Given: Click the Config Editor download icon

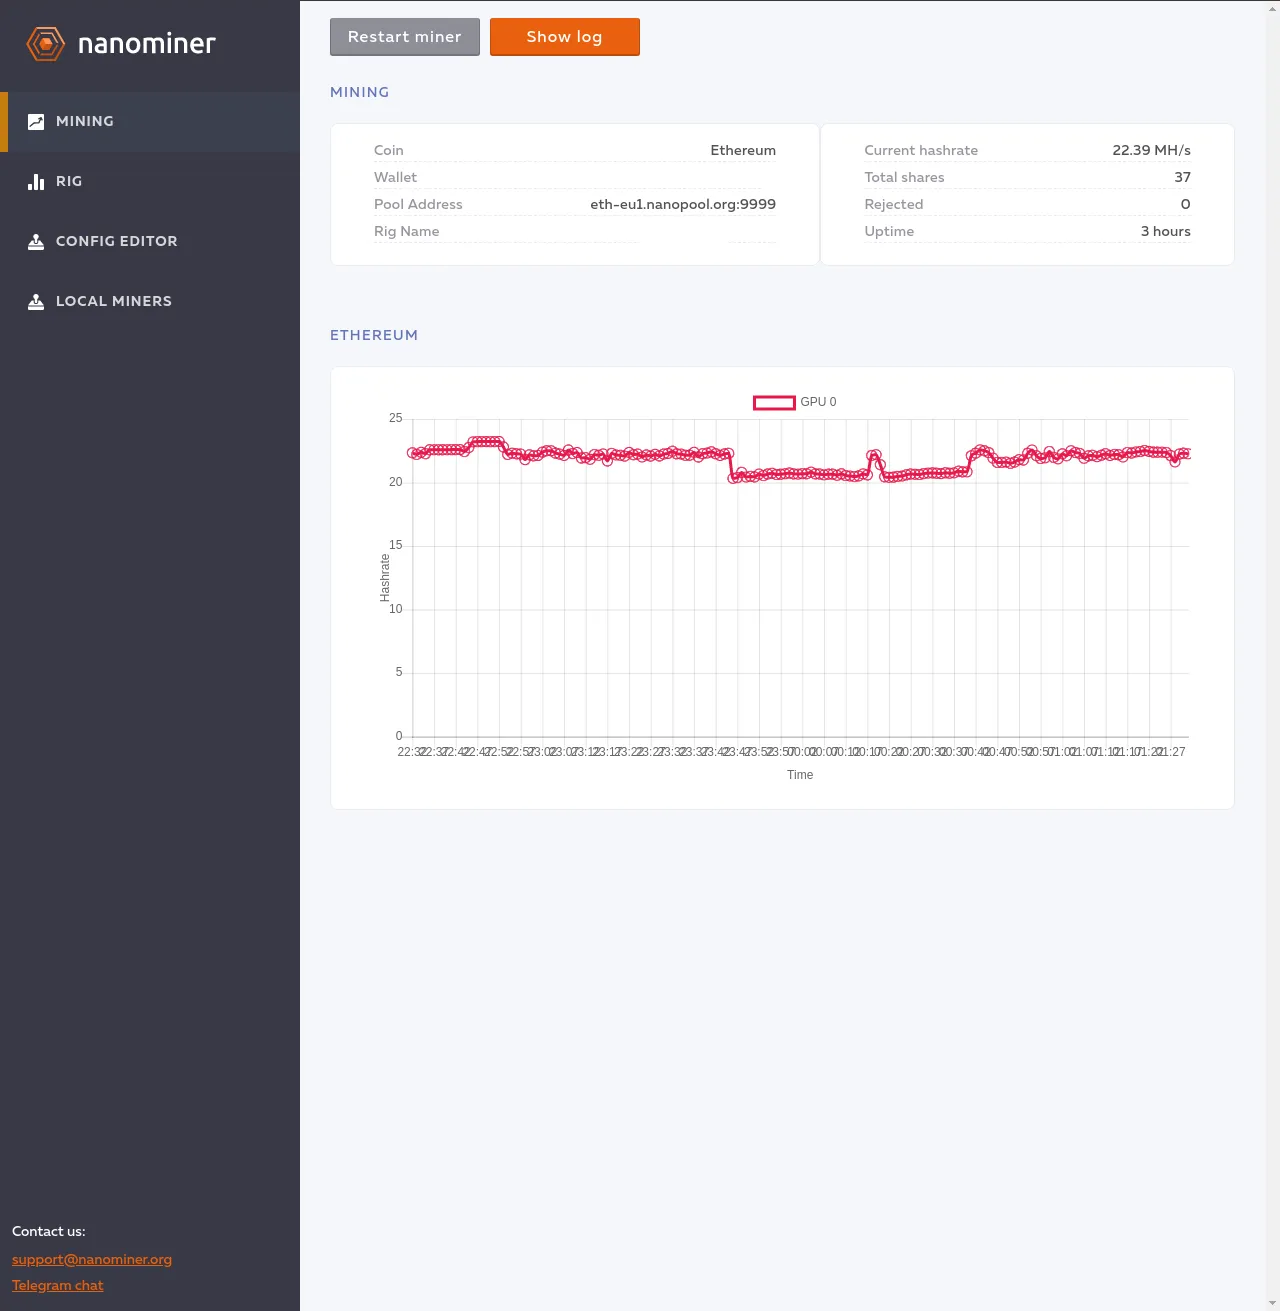Looking at the screenshot, I should (x=36, y=242).
